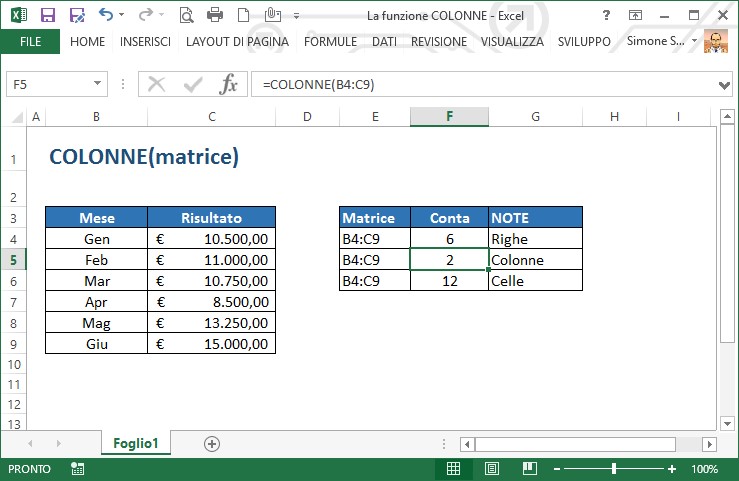
Task: Click zoom in plus button
Action: [x=672, y=469]
